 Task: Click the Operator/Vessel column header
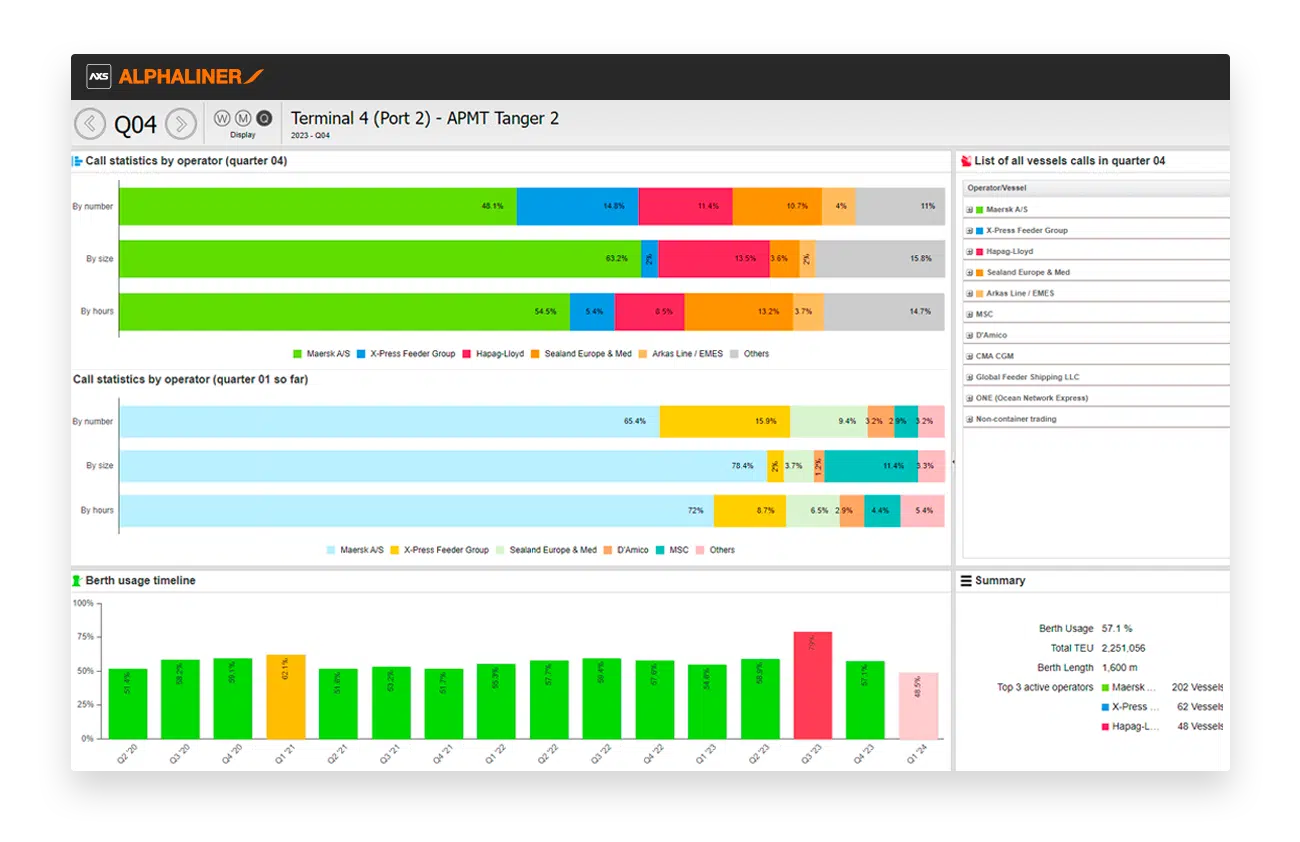coord(1096,188)
